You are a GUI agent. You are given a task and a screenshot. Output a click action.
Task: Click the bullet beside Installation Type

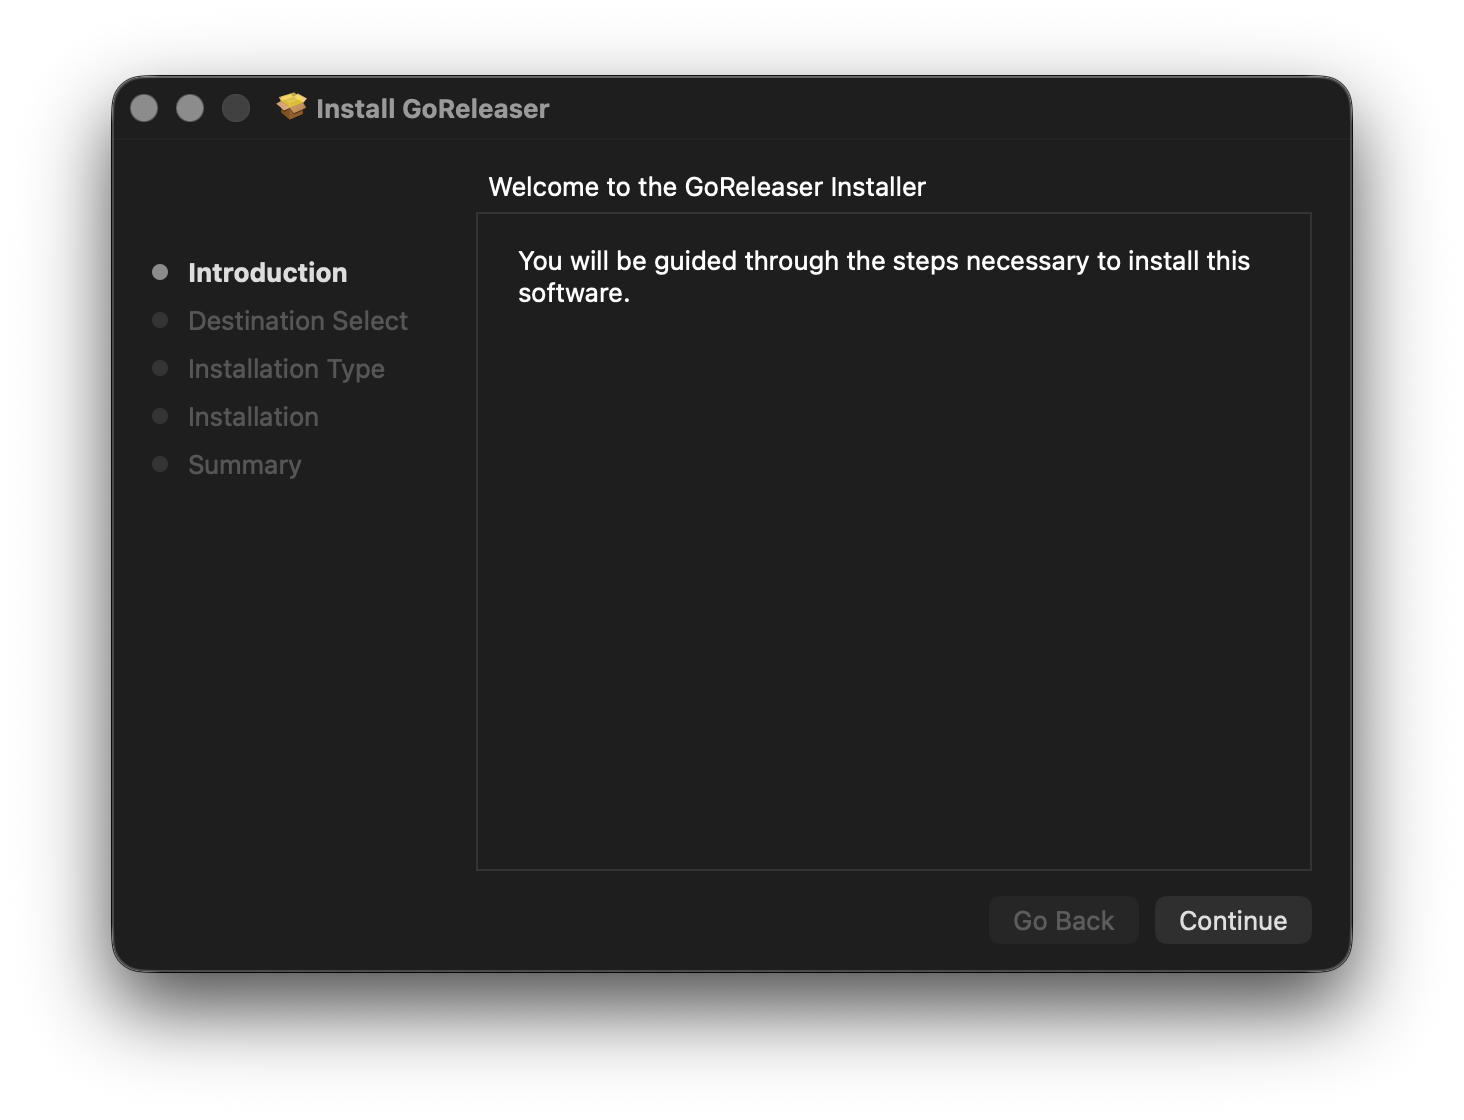(x=160, y=368)
